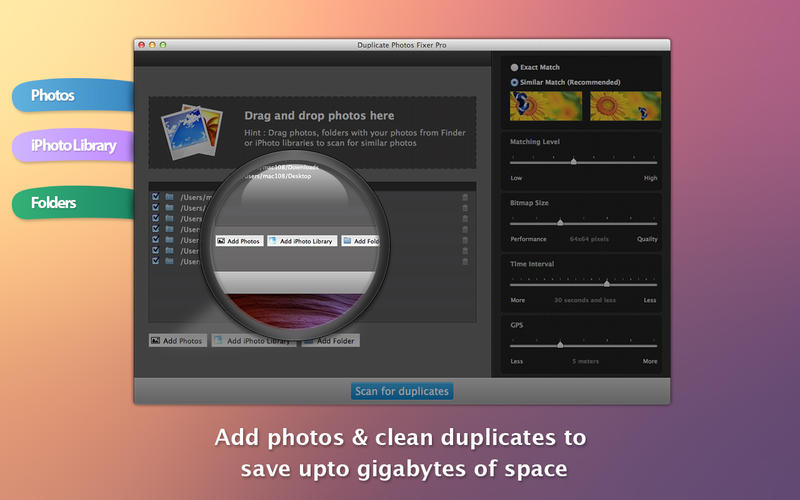Click sunflower preview with butterfly at left edge
This screenshot has height=500, width=800.
545,106
